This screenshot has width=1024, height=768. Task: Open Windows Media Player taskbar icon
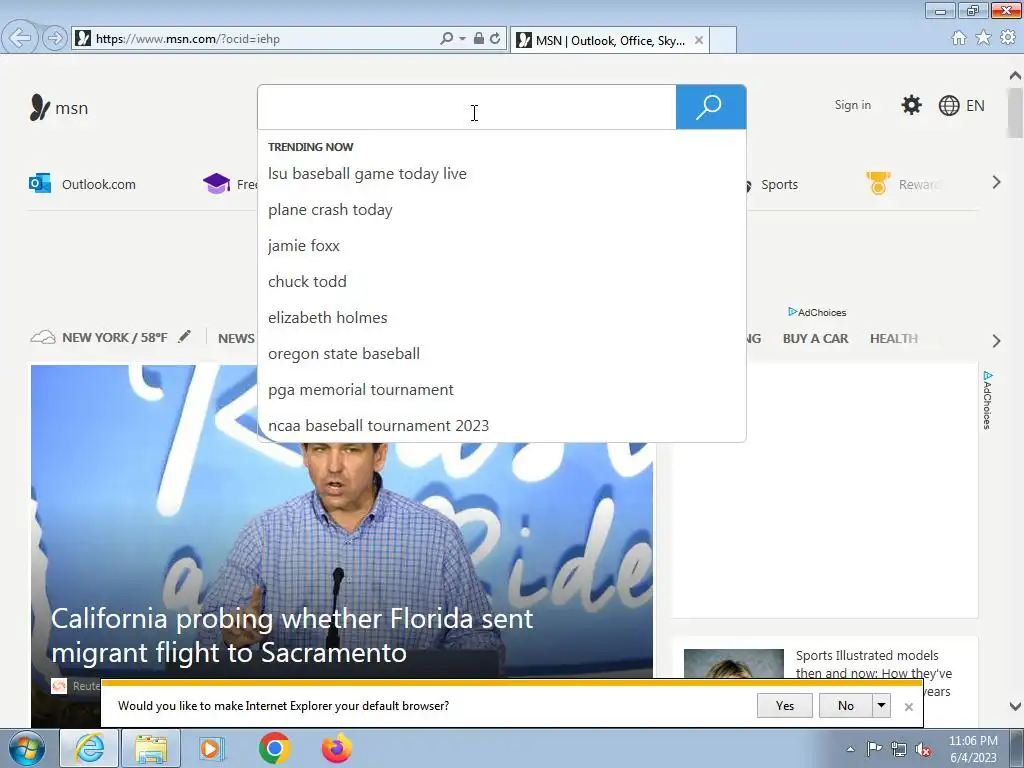(211, 748)
